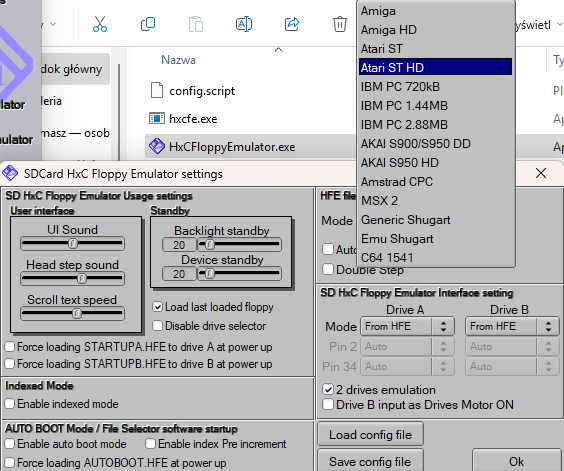The width and height of the screenshot is (564, 471).
Task: Click the Cut scissors icon in File Explorer
Action: pyautogui.click(x=100, y=24)
